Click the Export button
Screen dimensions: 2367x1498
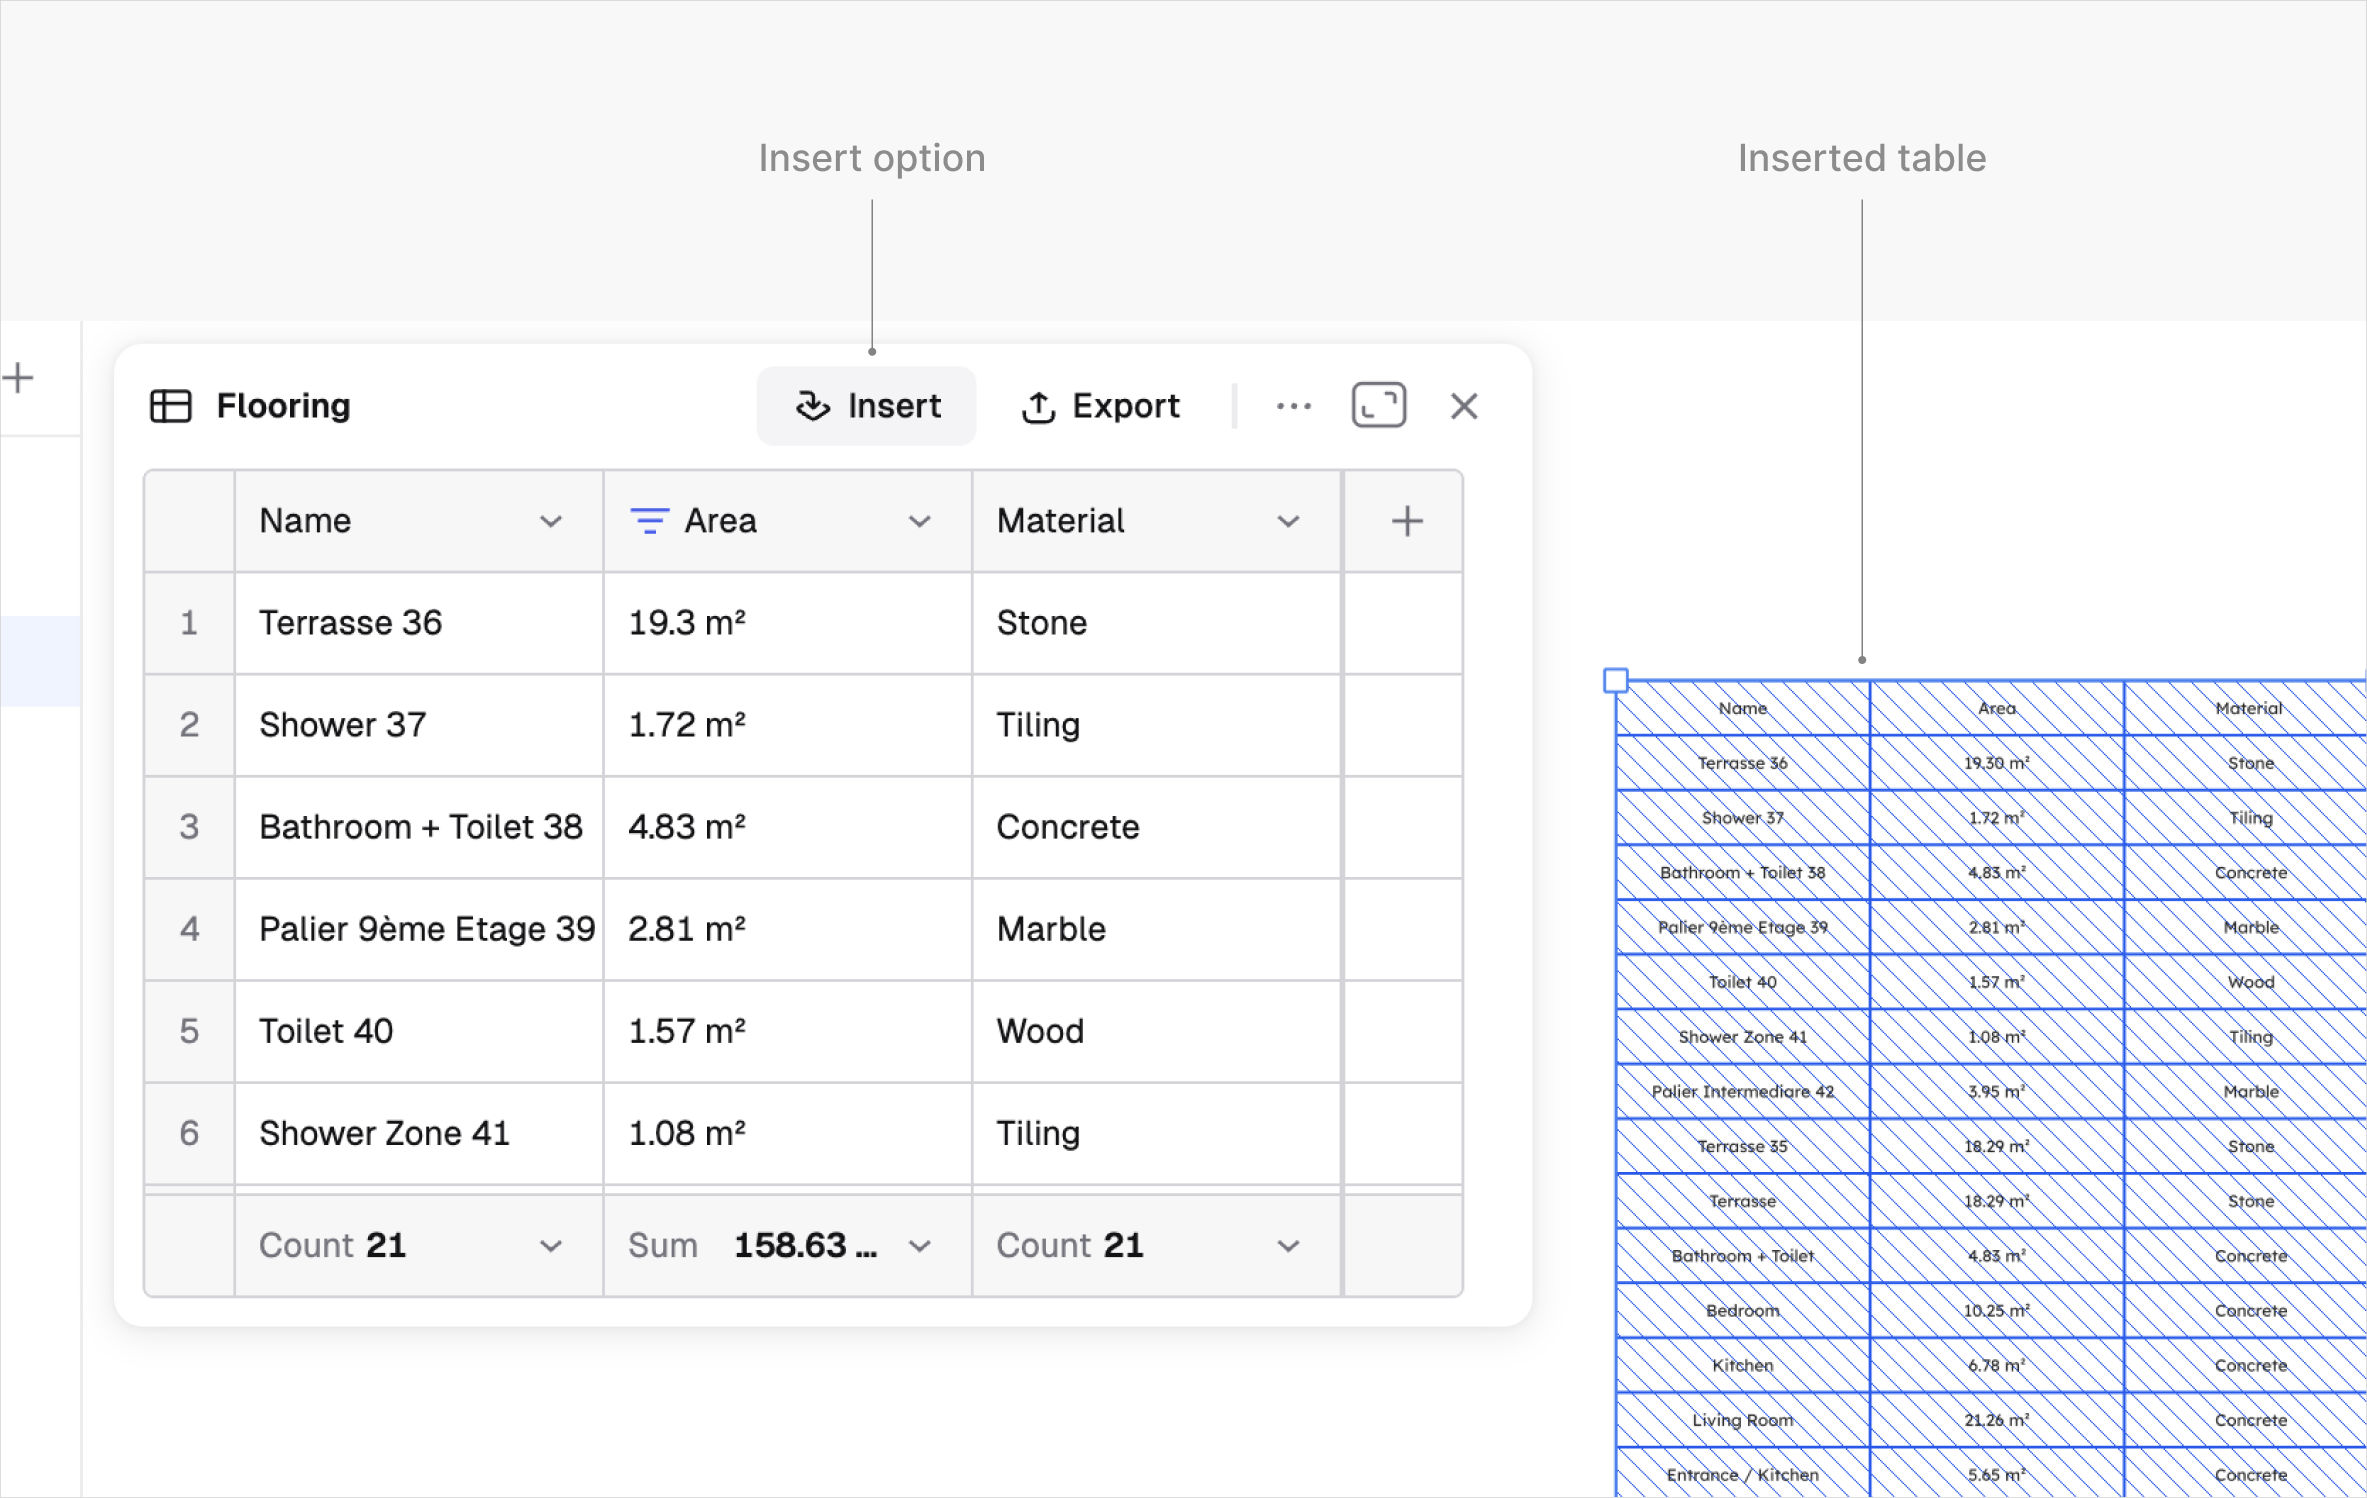[1100, 406]
